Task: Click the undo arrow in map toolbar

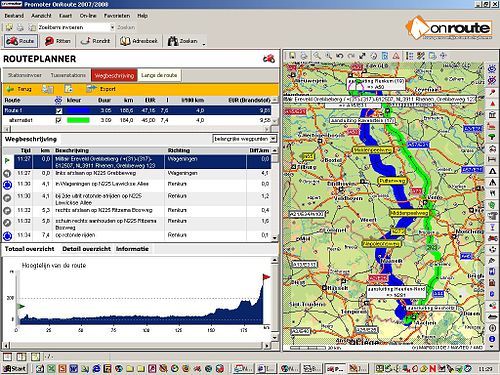Action: [340, 56]
